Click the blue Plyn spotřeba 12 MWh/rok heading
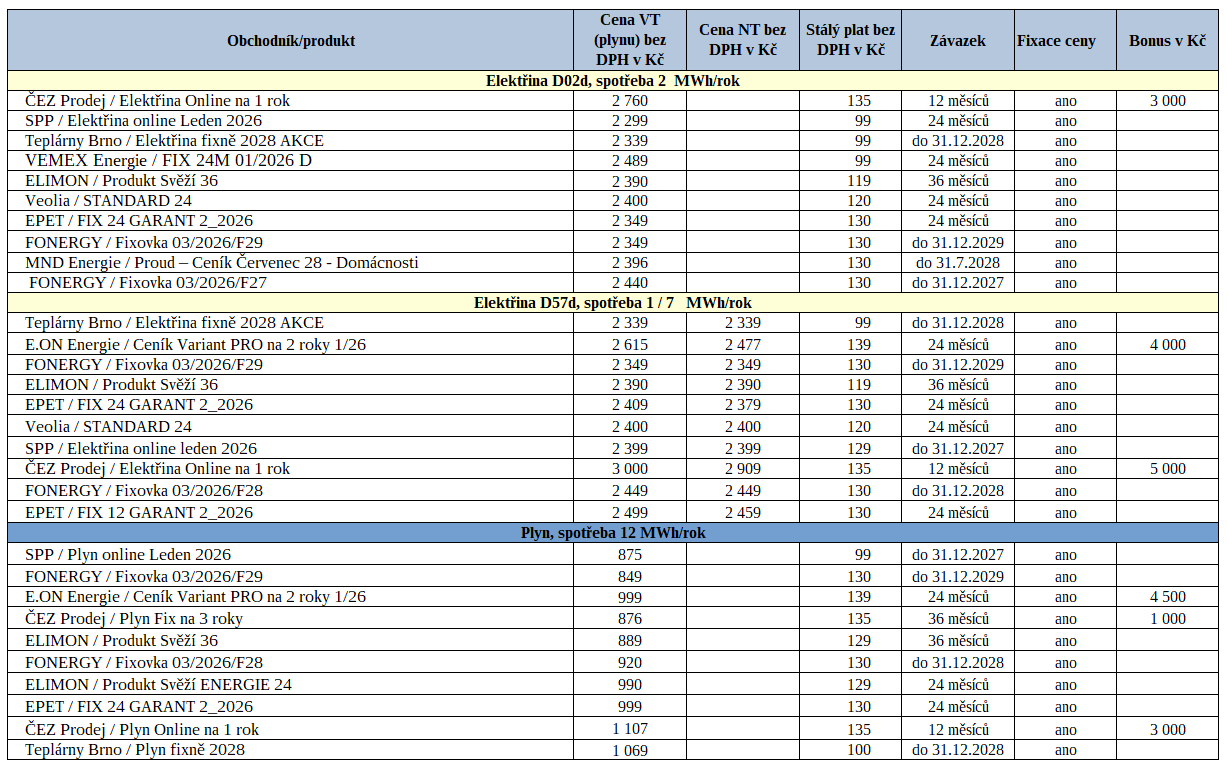 [612, 533]
